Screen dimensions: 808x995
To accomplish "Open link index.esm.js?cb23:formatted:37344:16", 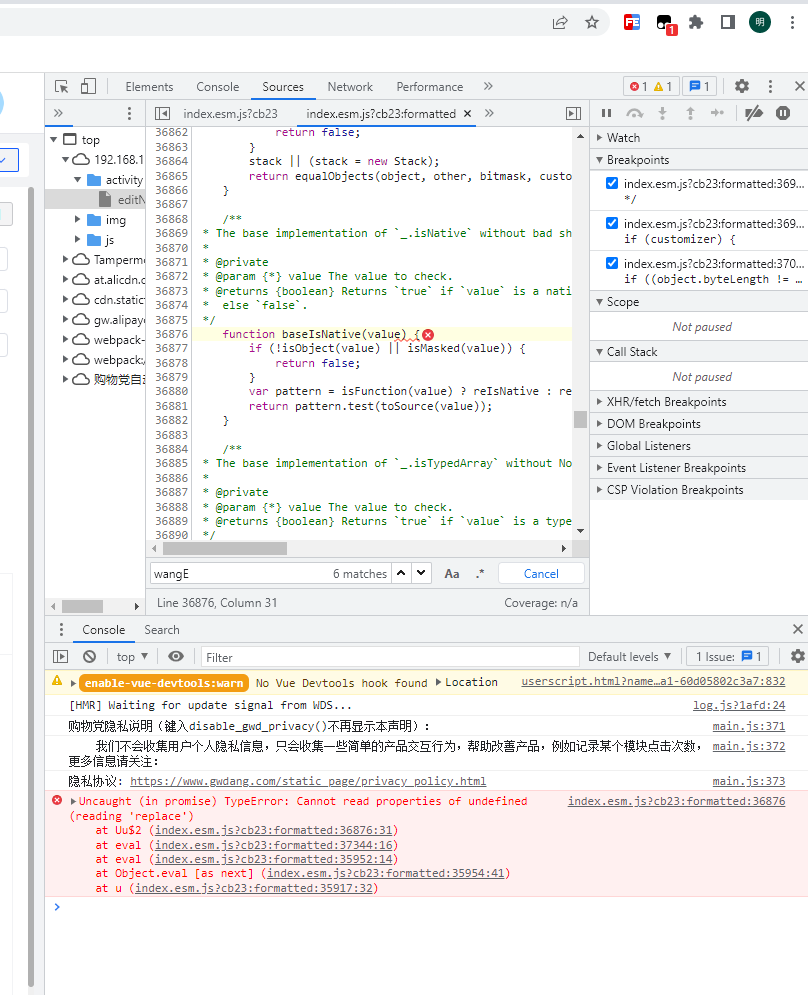I will click(274, 845).
